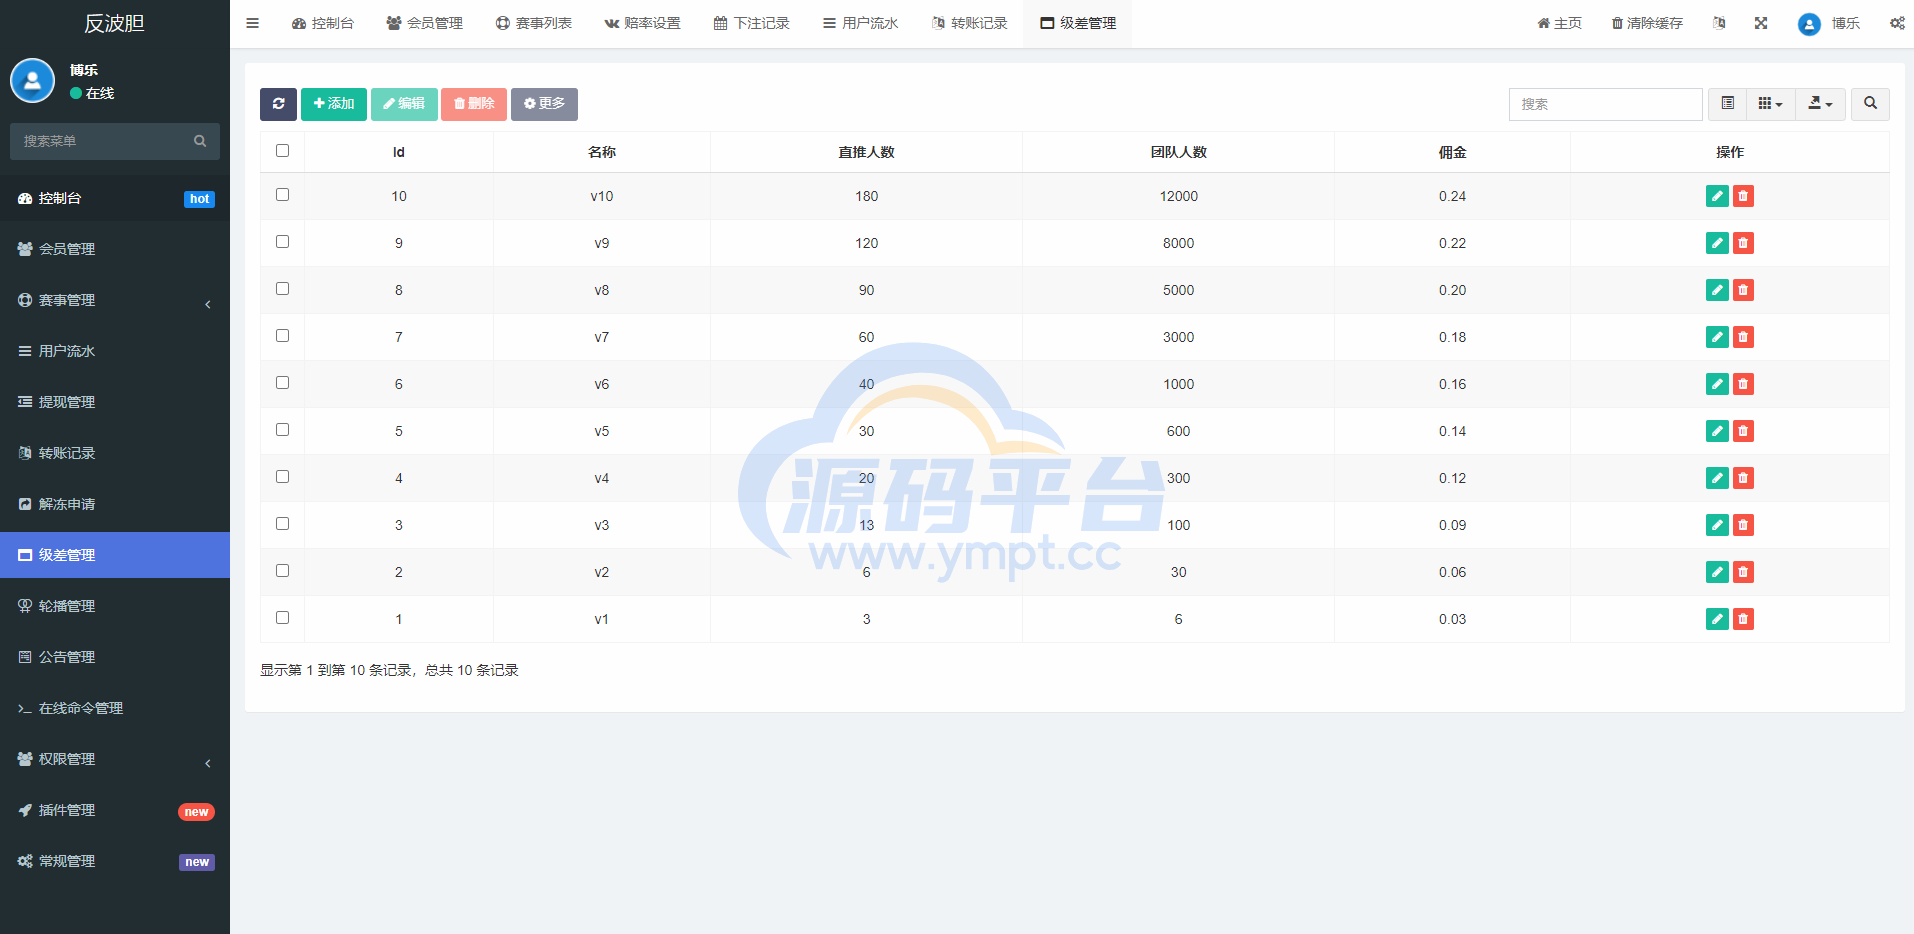The width and height of the screenshot is (1914, 934).
Task: Click the green 添加 add button
Action: tap(334, 104)
